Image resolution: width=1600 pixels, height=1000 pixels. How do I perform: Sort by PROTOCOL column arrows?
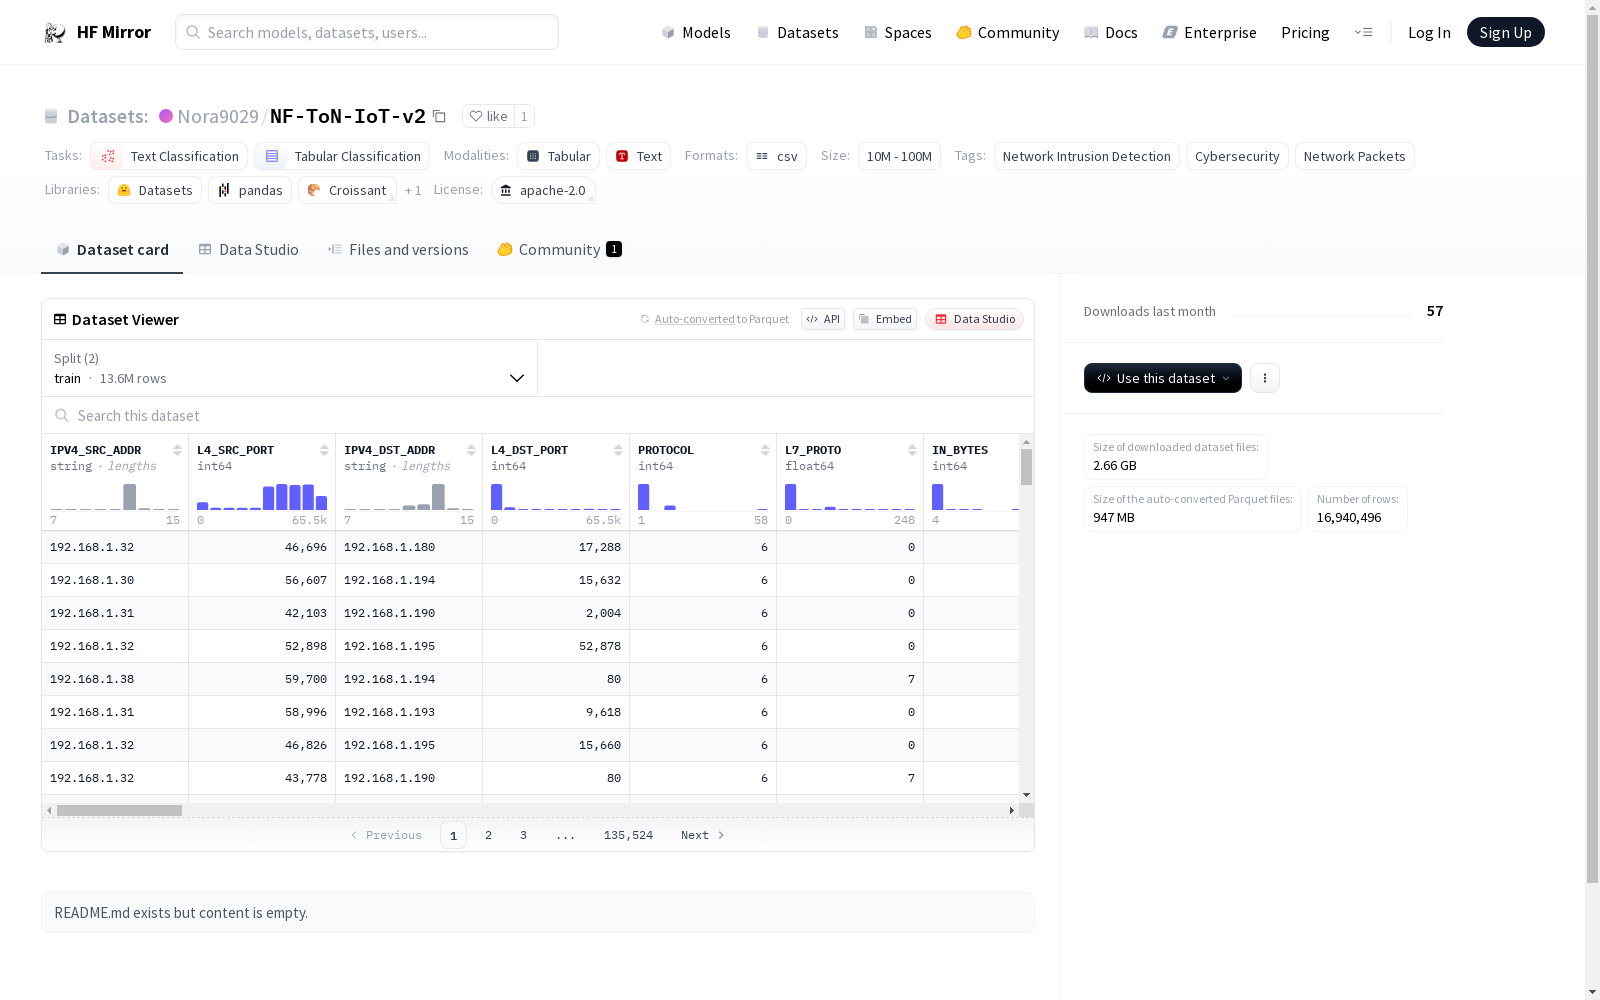tap(765, 450)
